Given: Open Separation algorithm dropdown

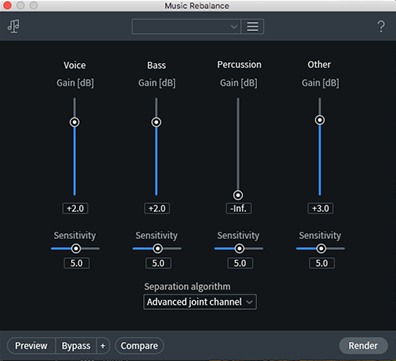Looking at the screenshot, I should [200, 302].
